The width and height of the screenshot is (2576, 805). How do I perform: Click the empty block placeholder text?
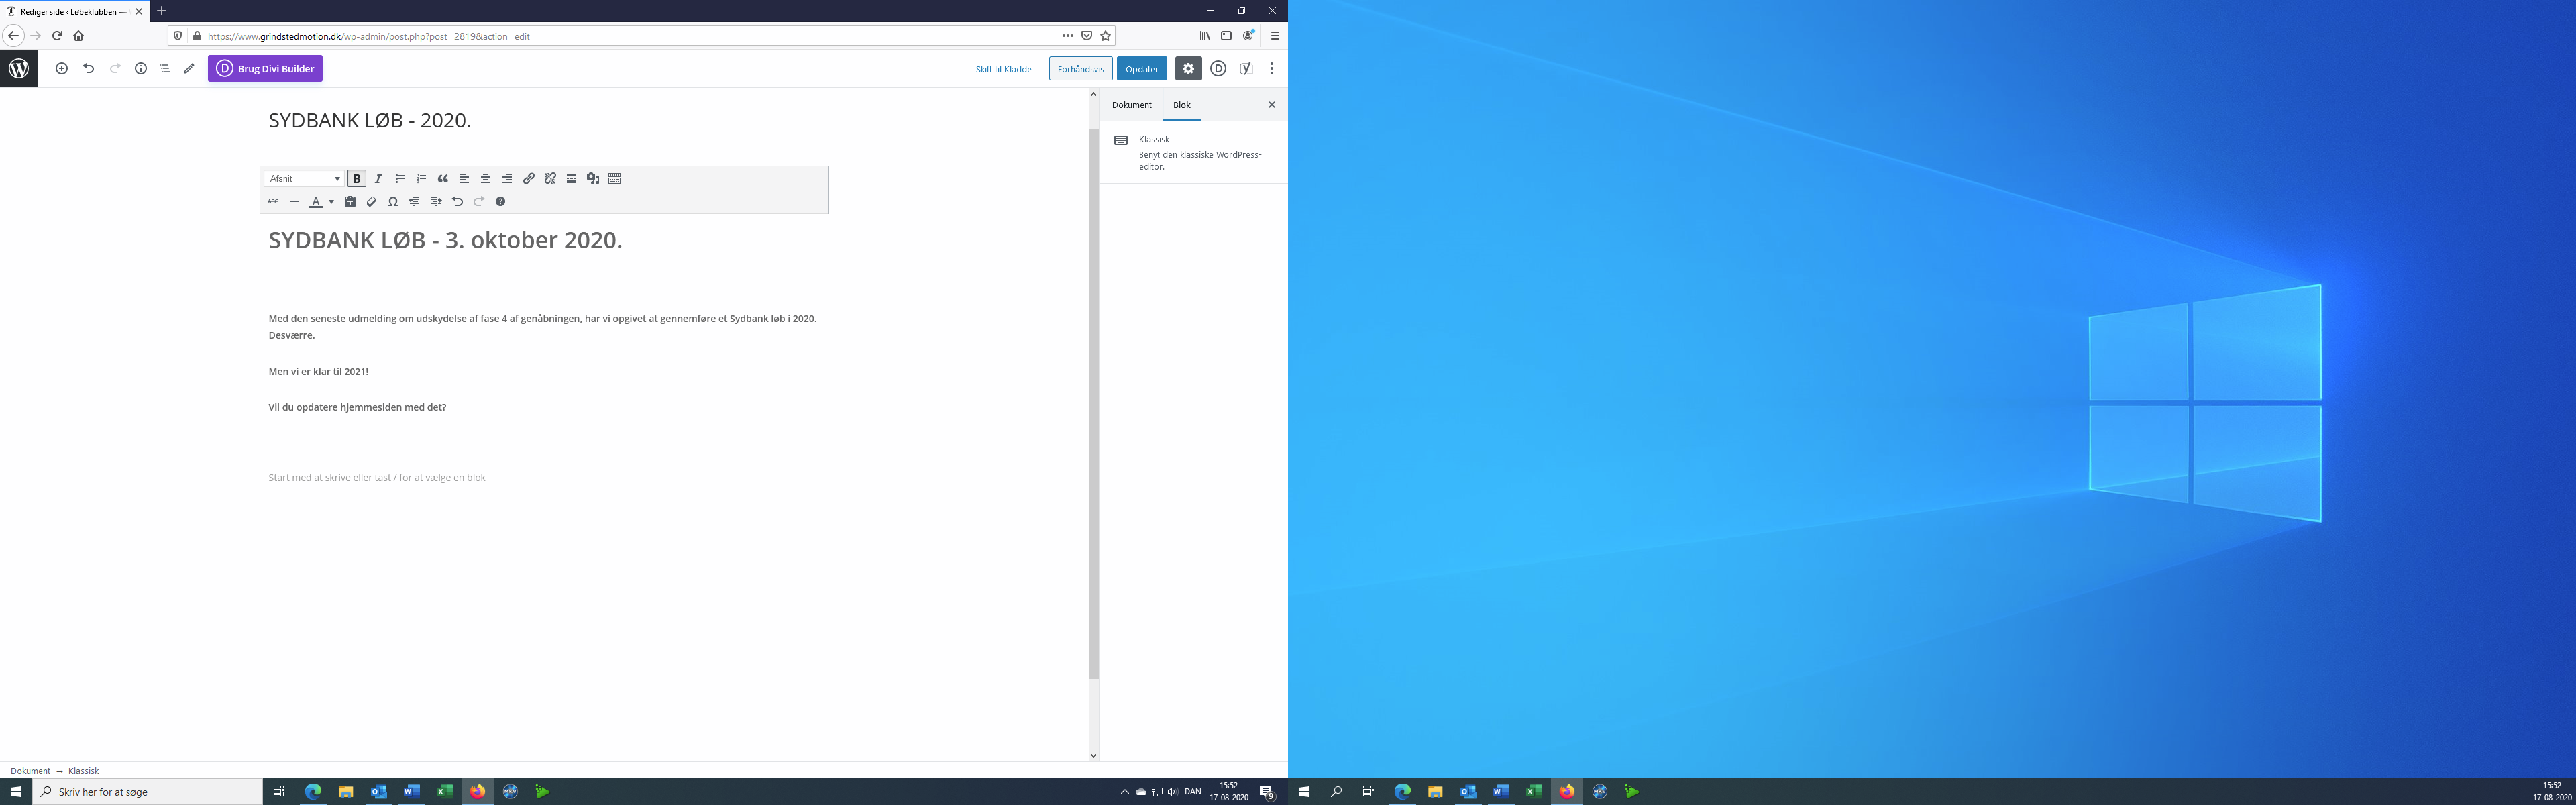tap(377, 478)
